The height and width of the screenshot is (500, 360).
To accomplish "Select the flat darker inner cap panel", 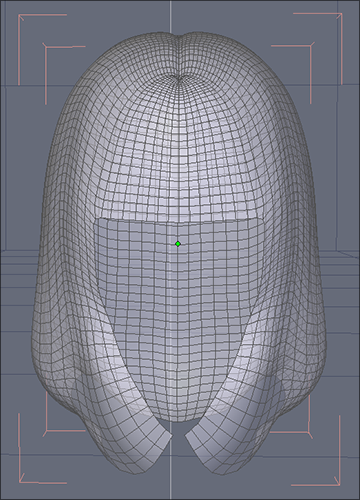I will [178, 300].
